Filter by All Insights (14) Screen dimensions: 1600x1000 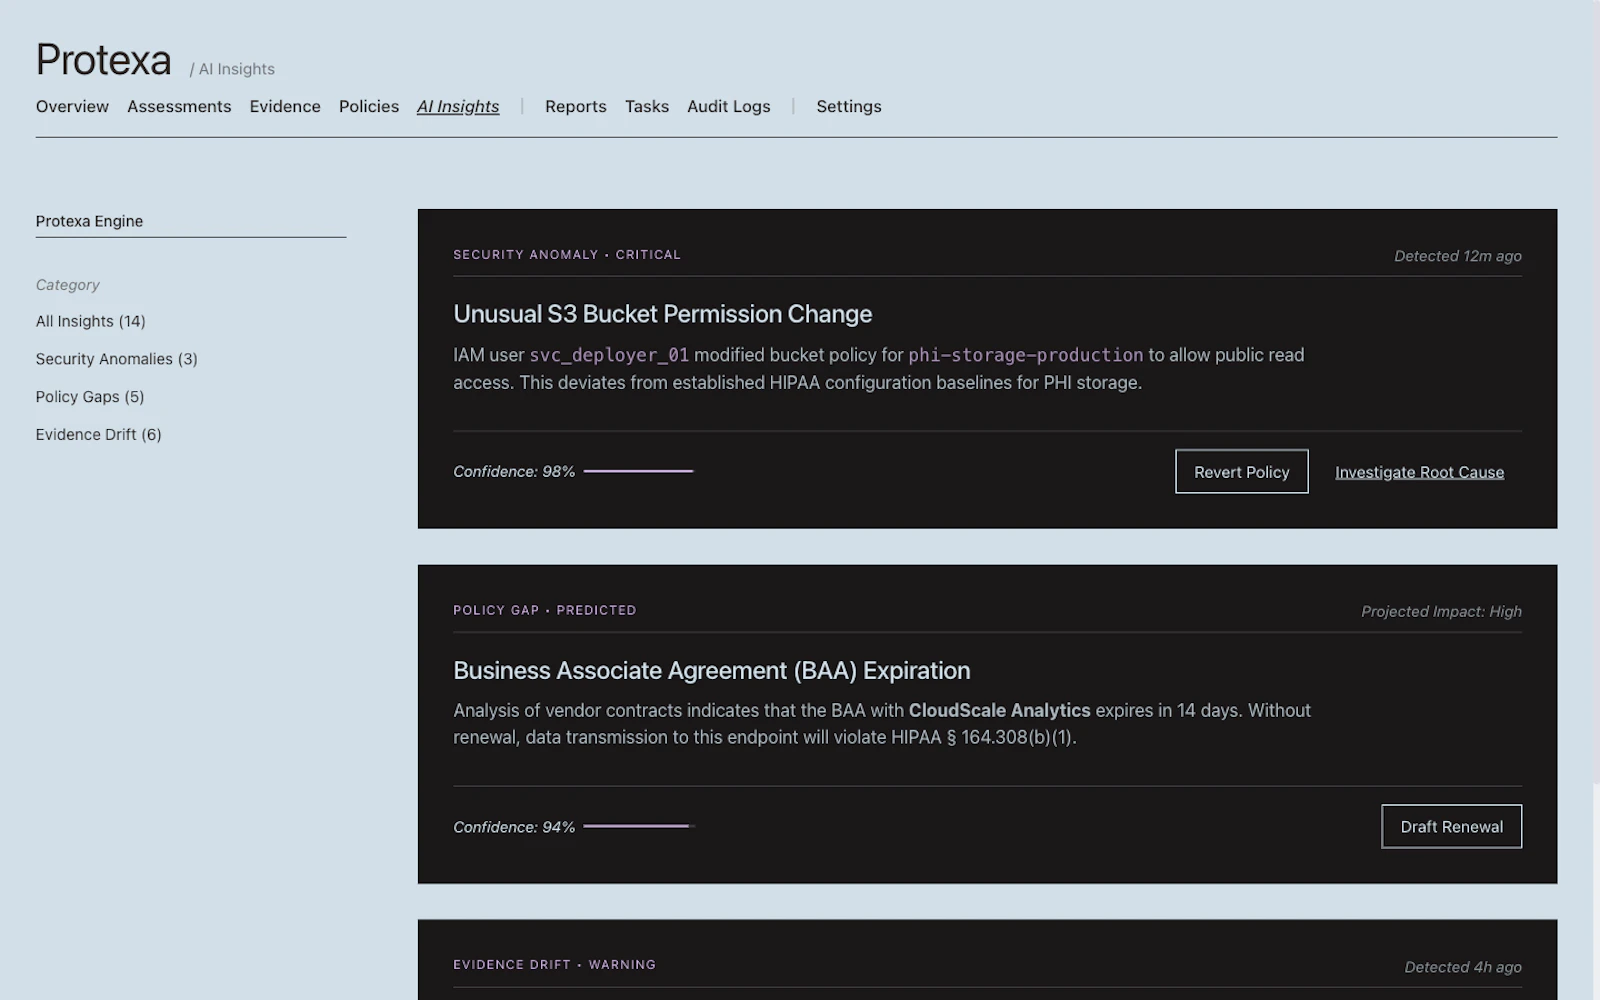click(x=91, y=321)
